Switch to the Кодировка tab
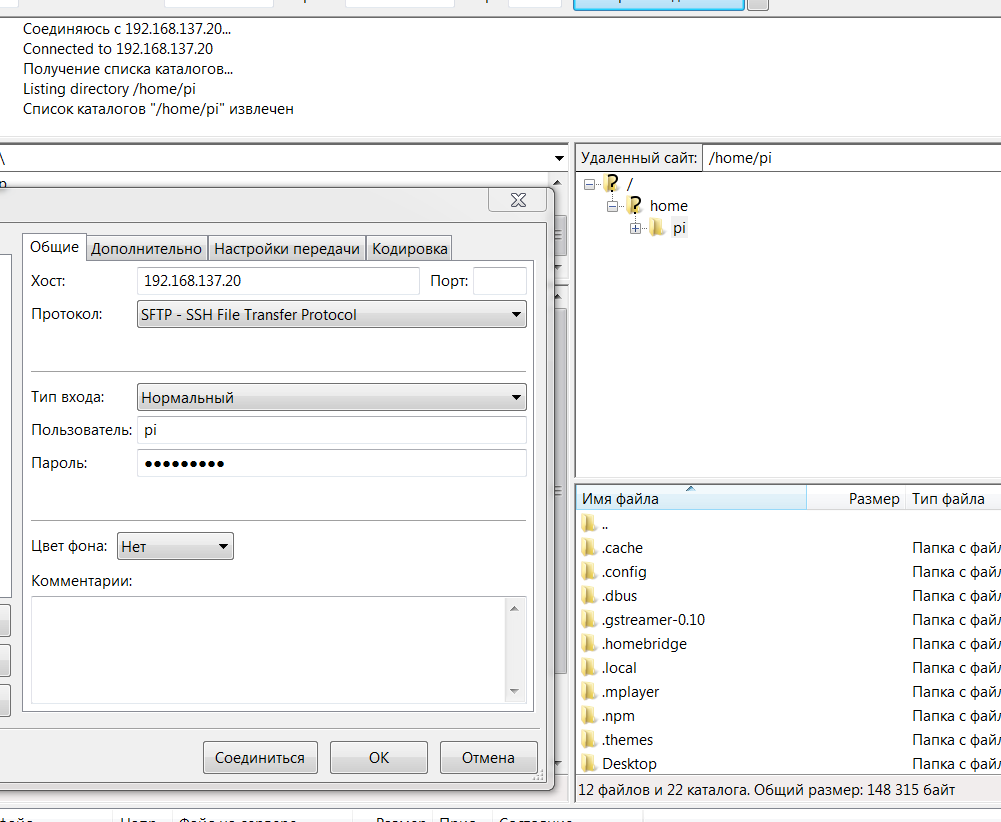 click(x=409, y=249)
